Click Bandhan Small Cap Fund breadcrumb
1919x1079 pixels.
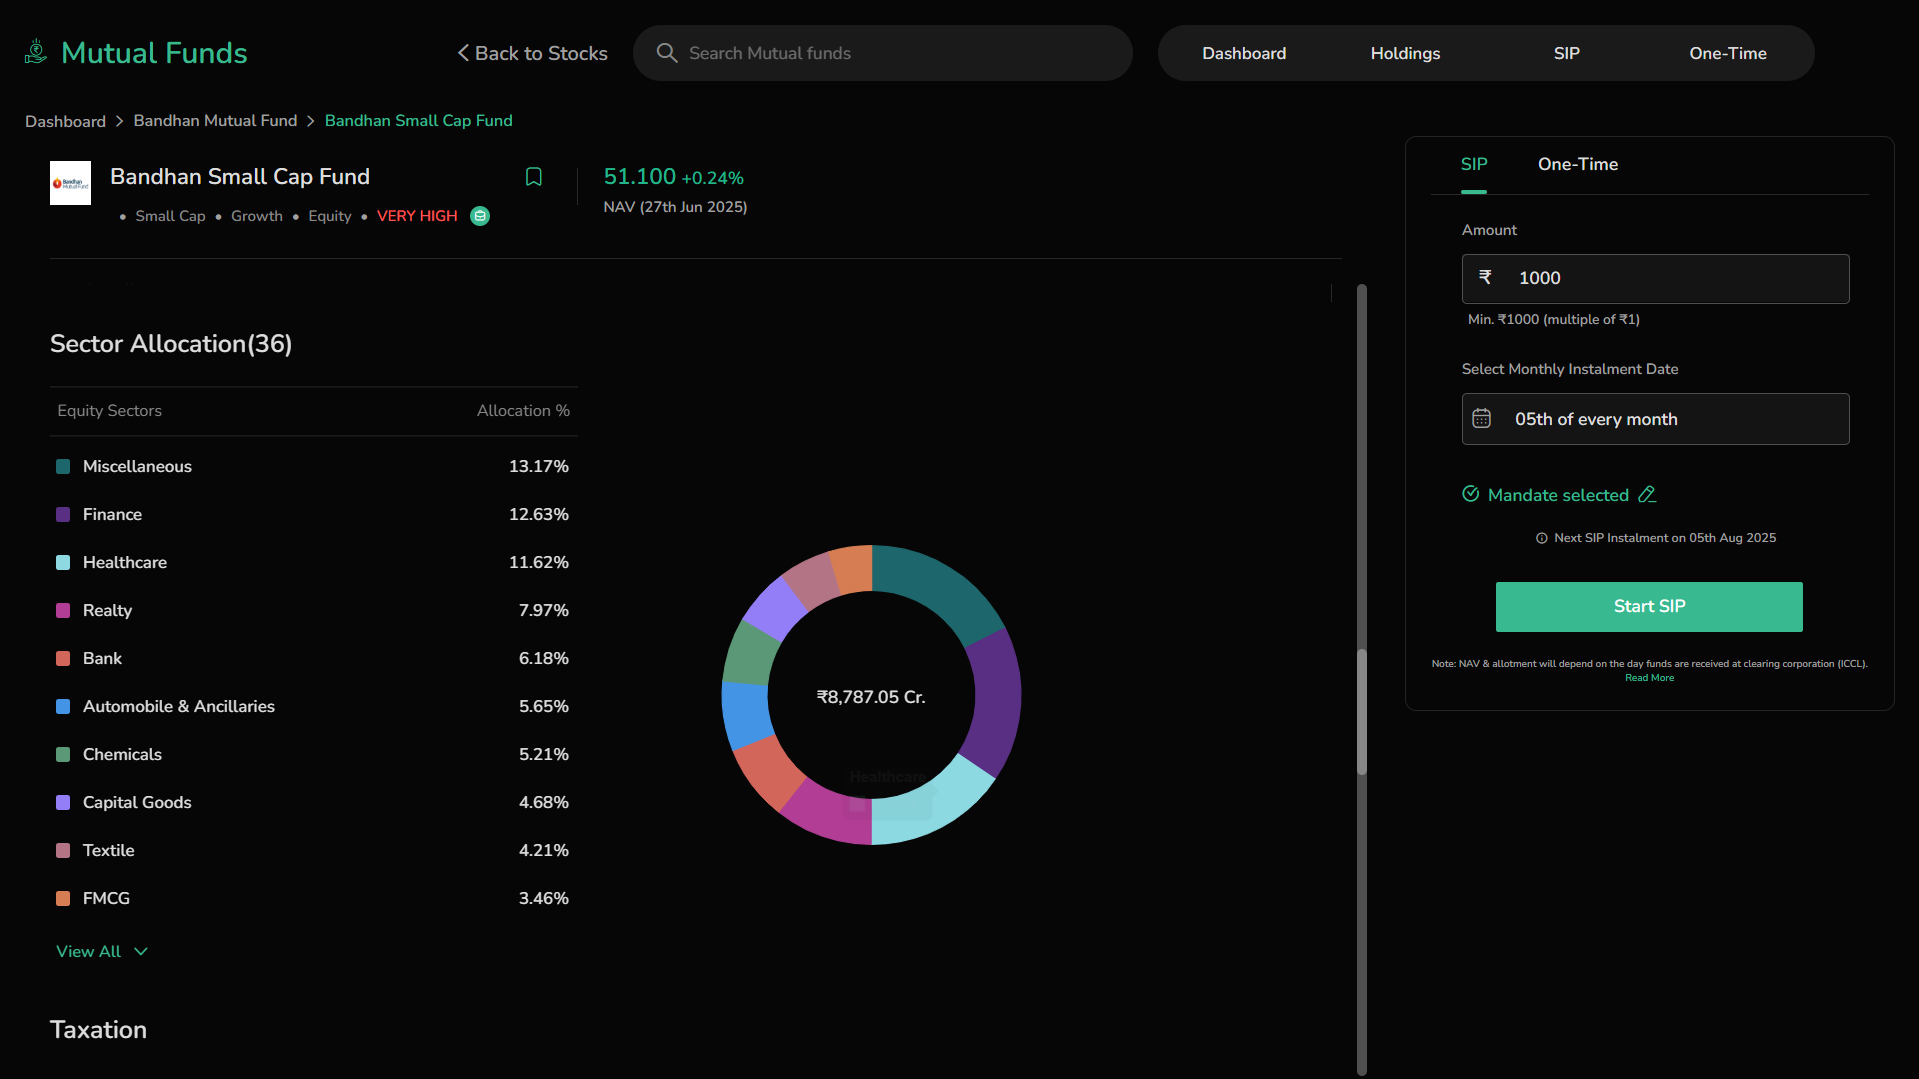[x=418, y=121]
